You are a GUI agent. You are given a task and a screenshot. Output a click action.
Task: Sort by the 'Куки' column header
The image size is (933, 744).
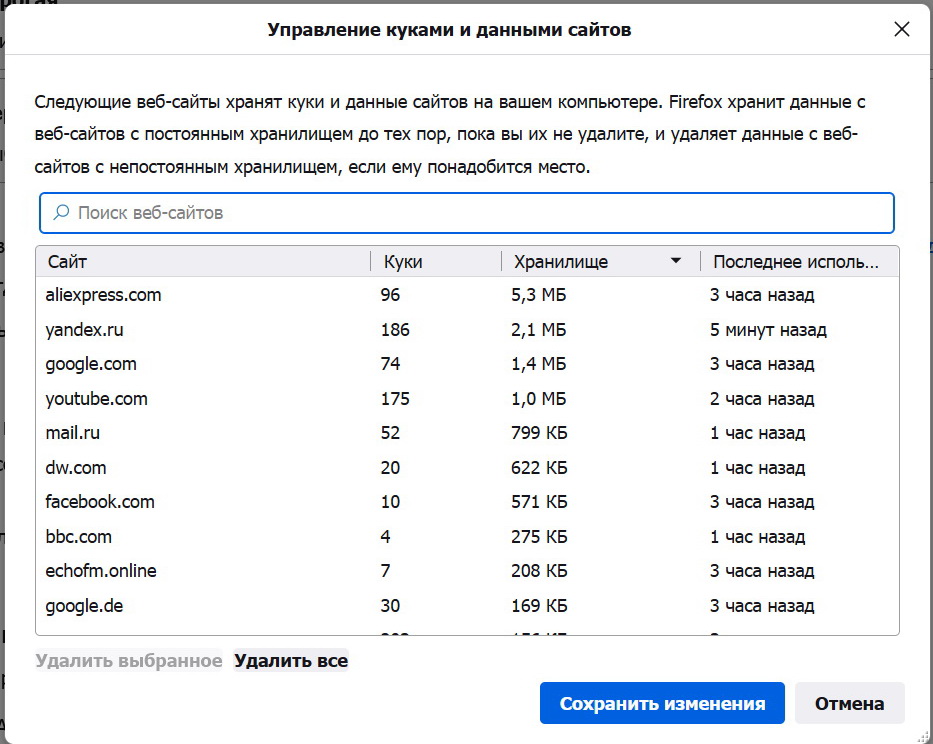[436, 261]
